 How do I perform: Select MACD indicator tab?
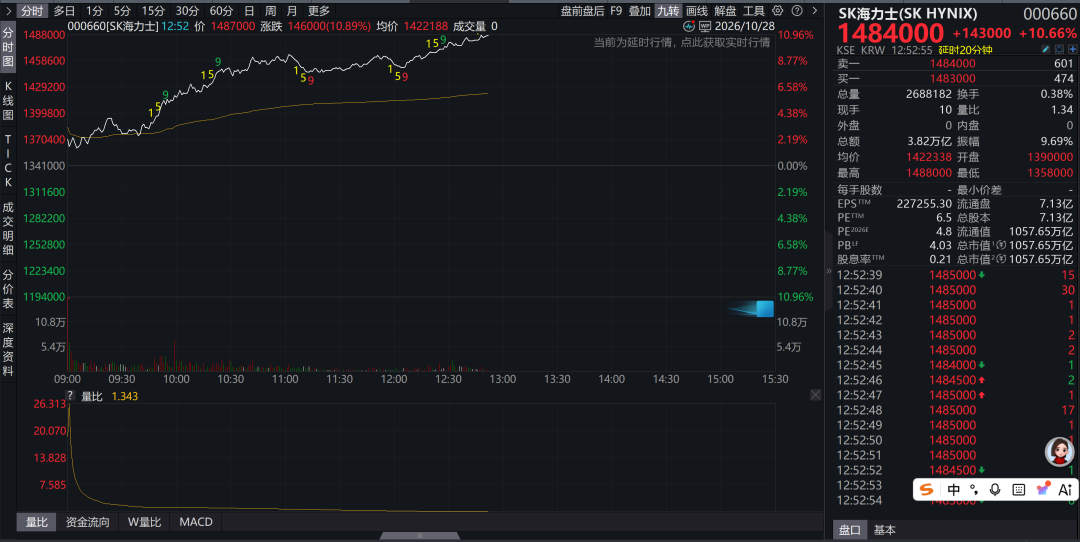pyautogui.click(x=196, y=522)
